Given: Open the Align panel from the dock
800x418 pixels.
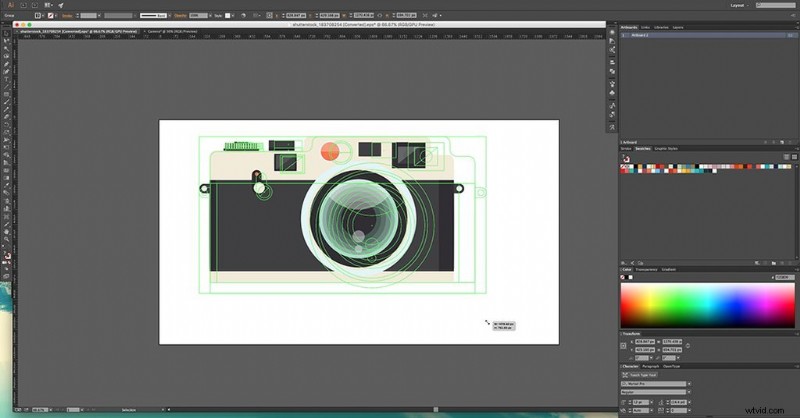Looking at the screenshot, I should pyautogui.click(x=612, y=62).
